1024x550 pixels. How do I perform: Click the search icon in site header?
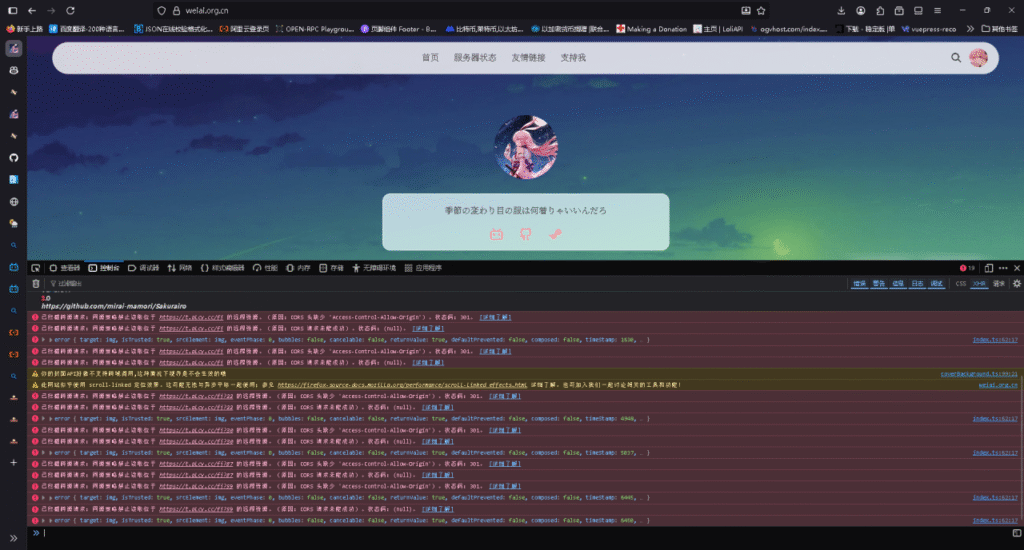[x=956, y=58]
